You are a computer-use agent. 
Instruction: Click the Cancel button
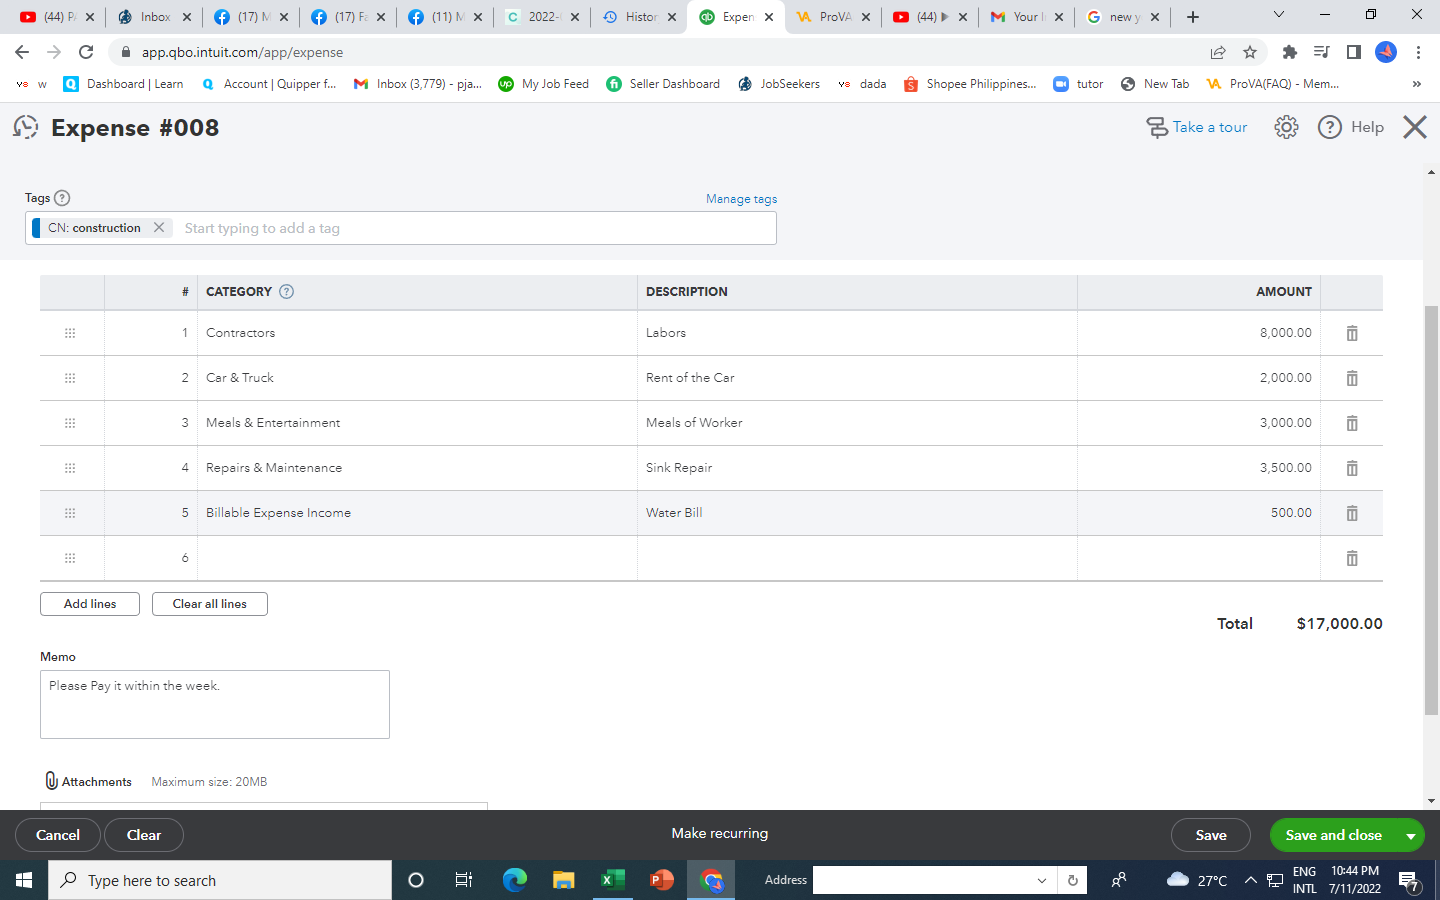(58, 835)
